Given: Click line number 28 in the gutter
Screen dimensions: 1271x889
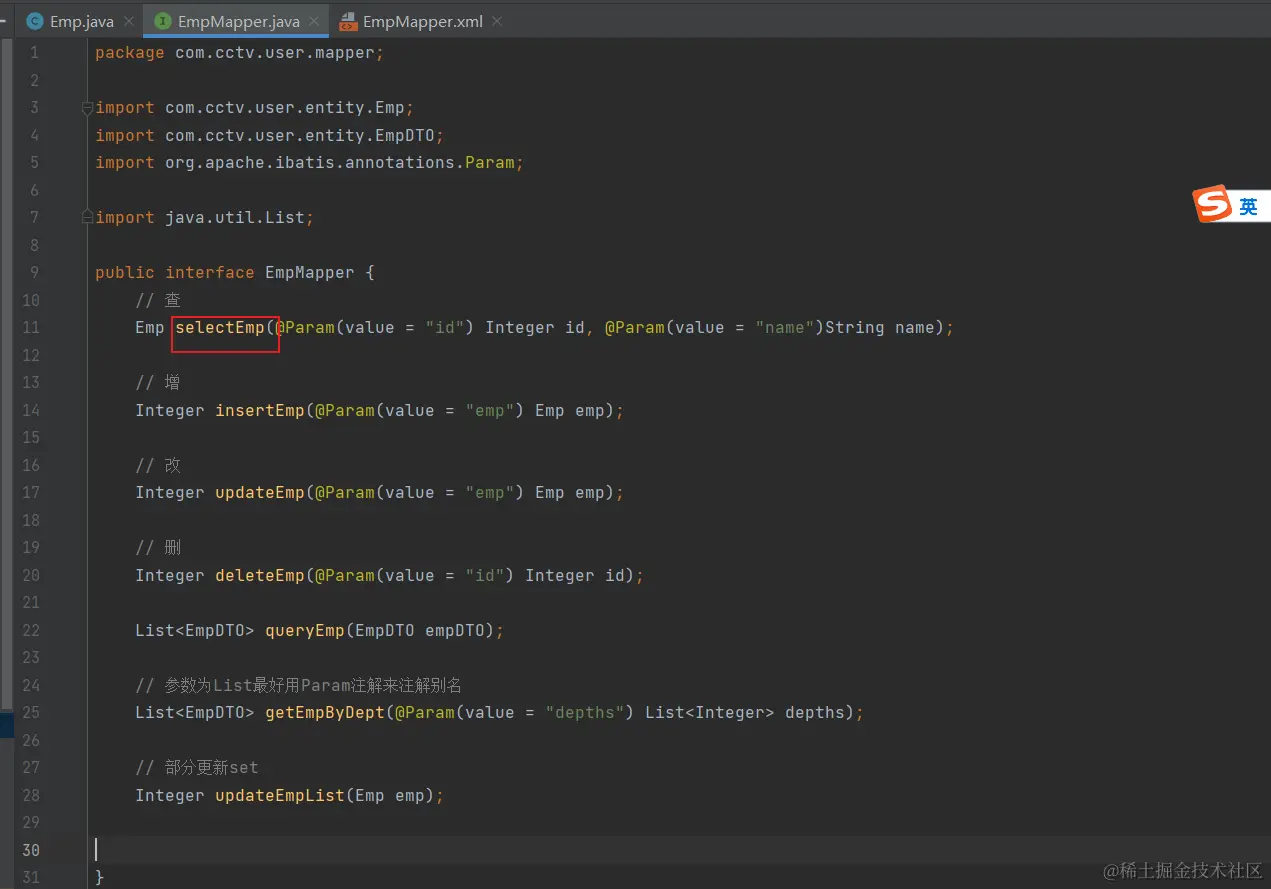Looking at the screenshot, I should 30,795.
